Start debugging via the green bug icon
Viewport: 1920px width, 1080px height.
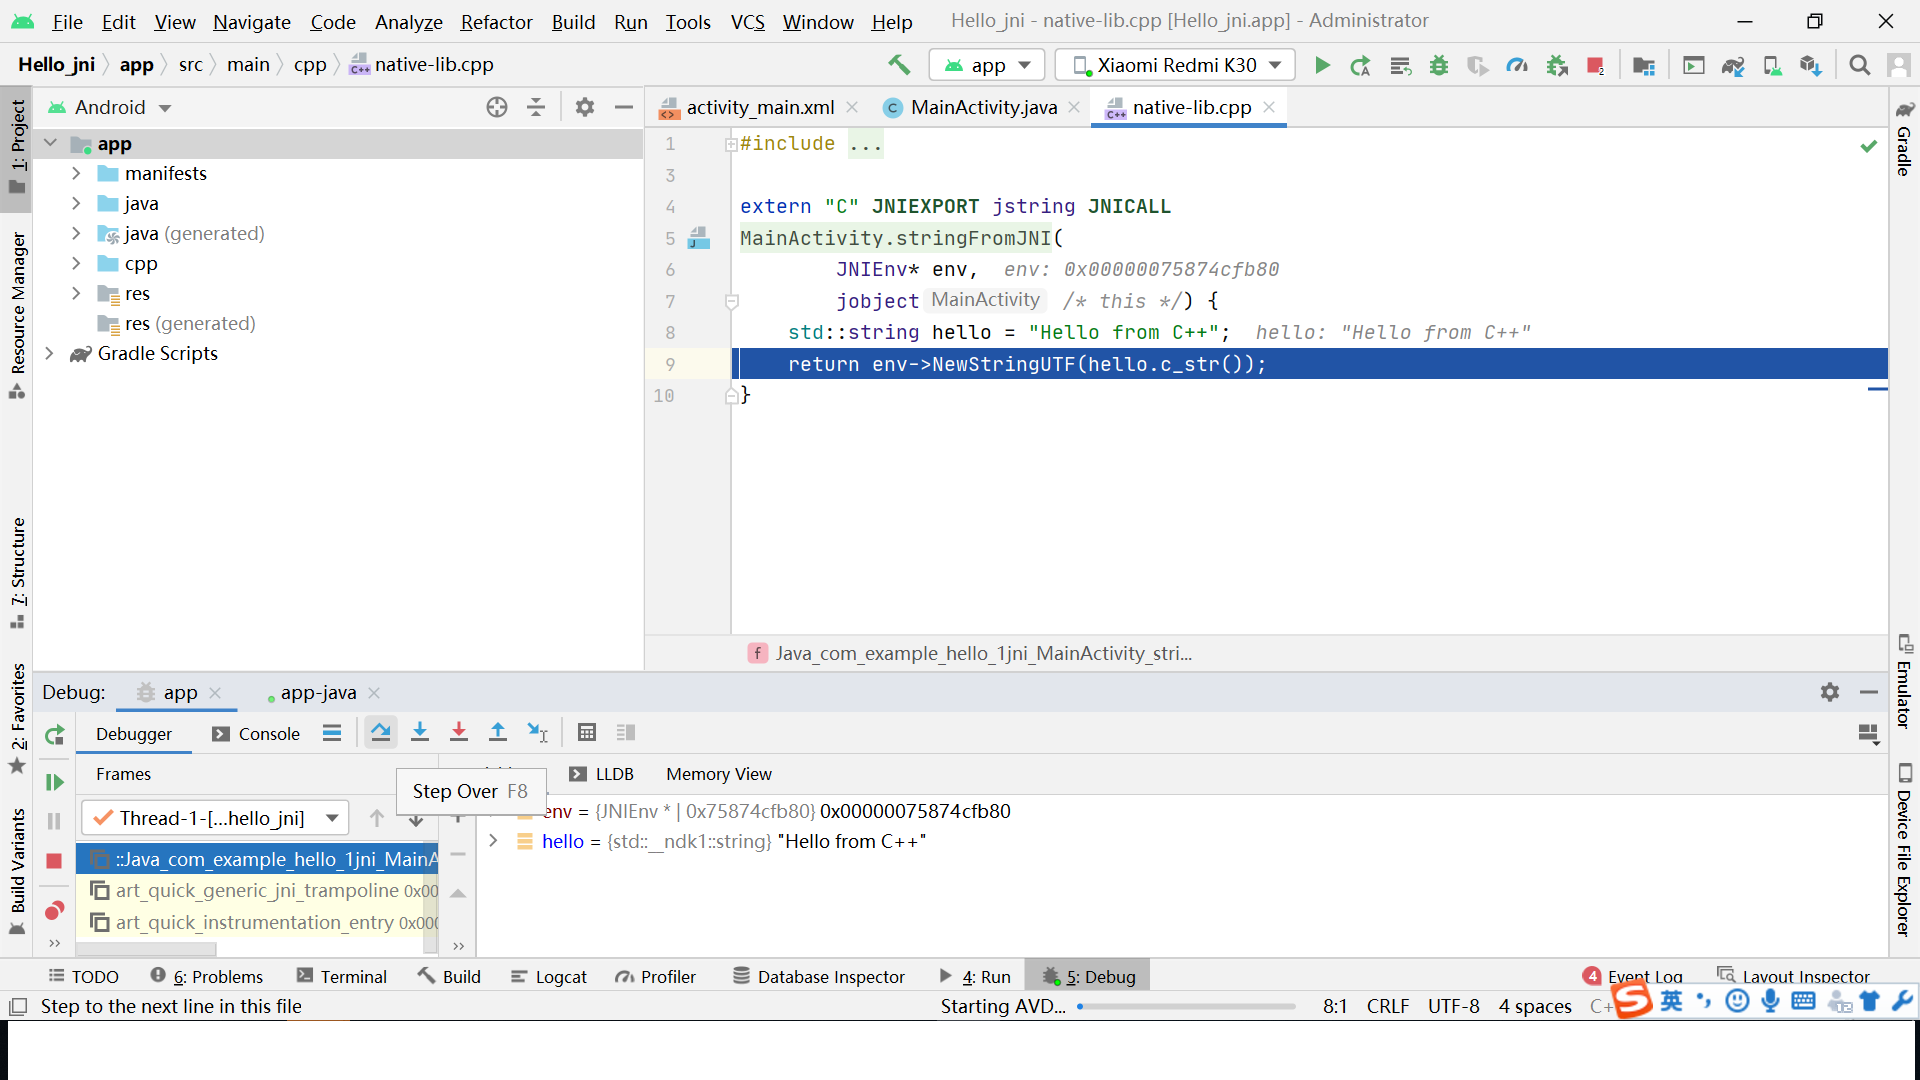(x=1438, y=65)
